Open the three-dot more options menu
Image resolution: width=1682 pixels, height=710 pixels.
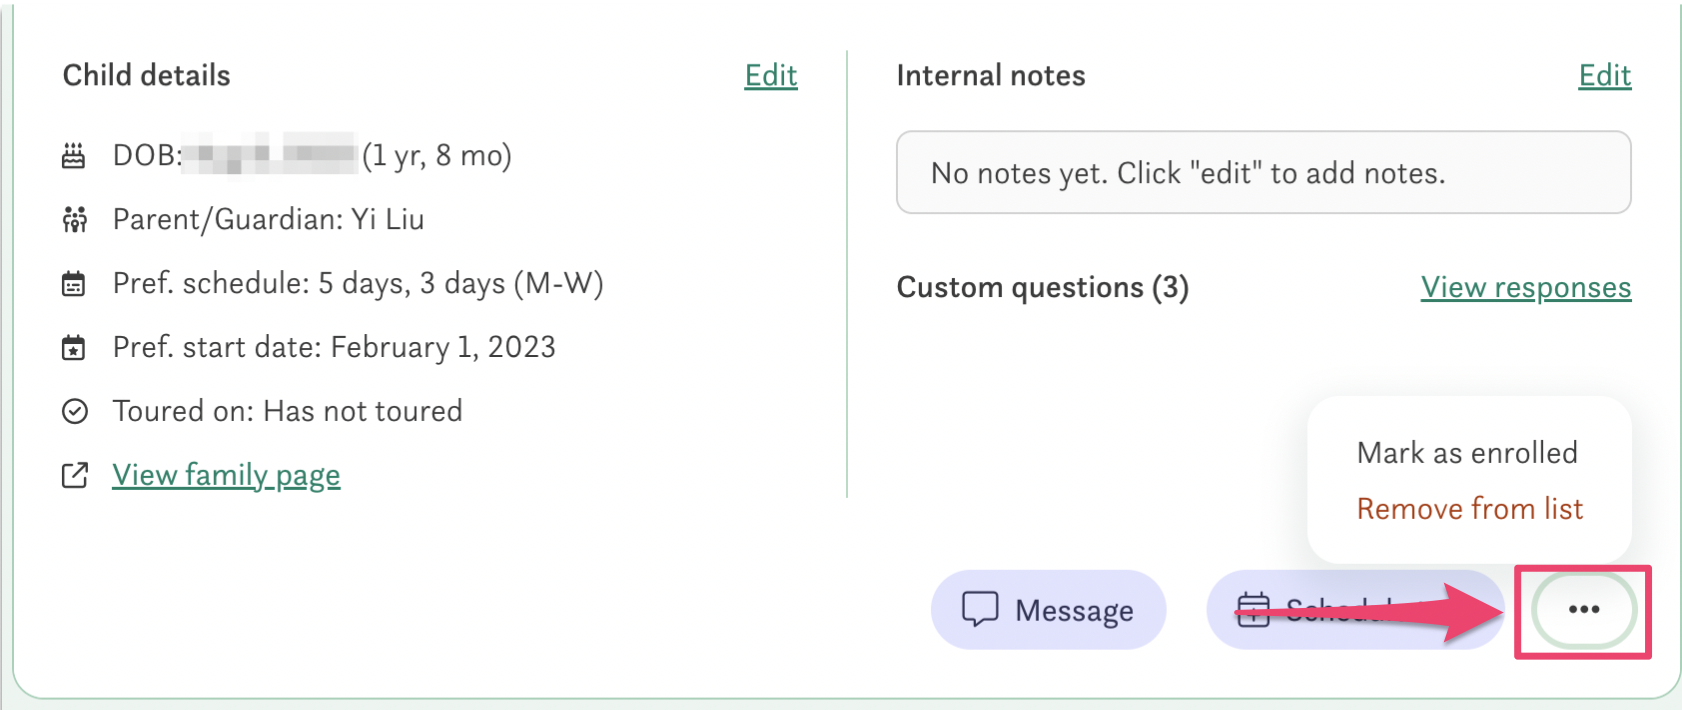[1584, 610]
